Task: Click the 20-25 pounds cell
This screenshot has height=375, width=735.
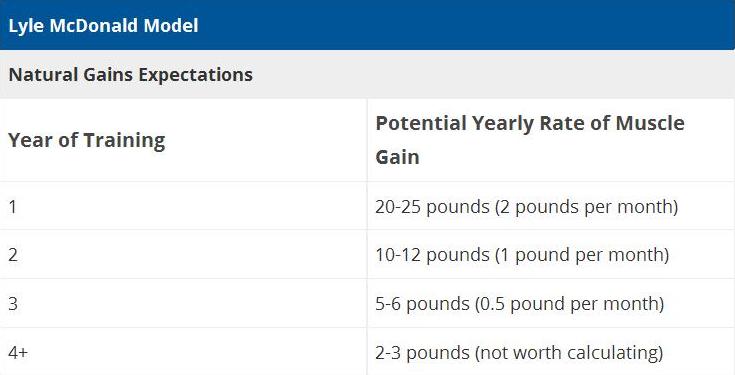Action: (x=551, y=206)
